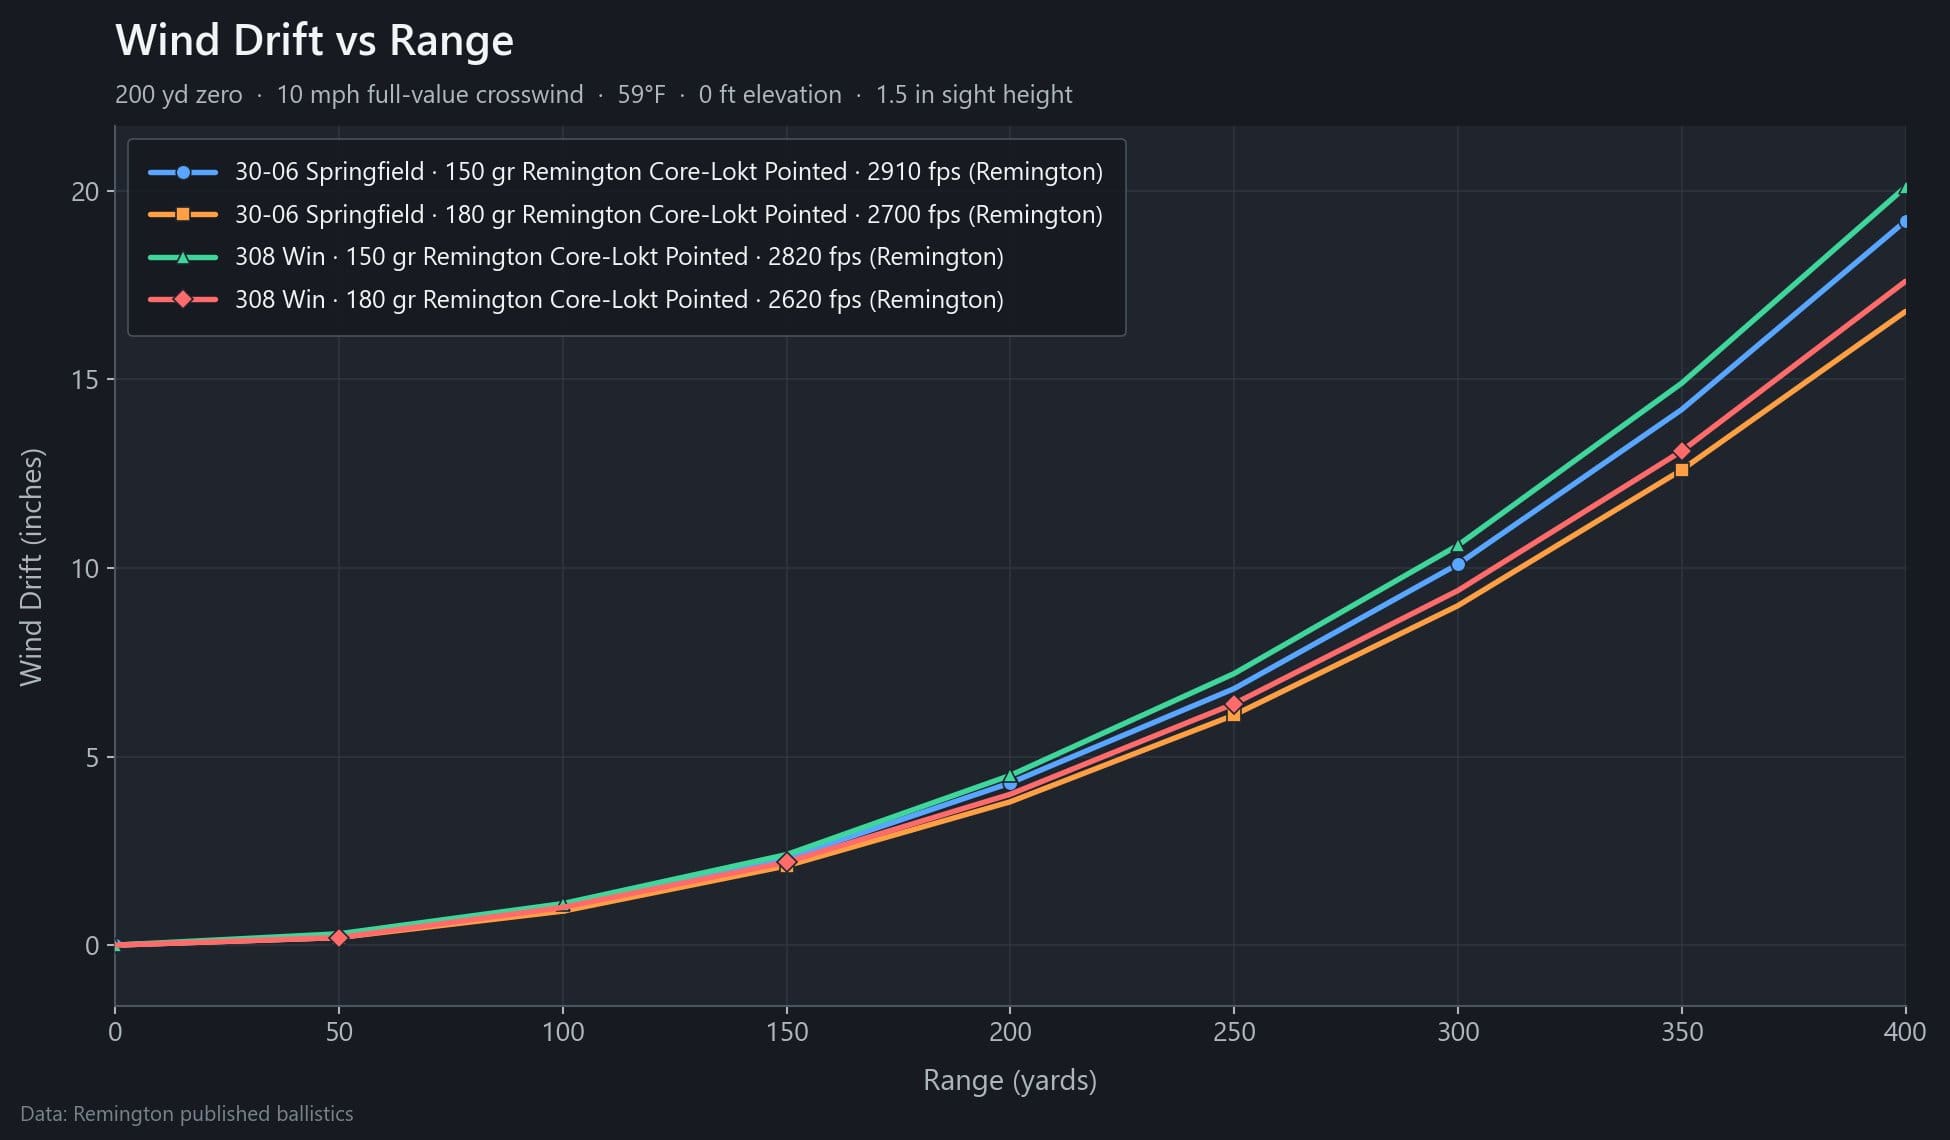
Task: Click the 308 Win 150 gr legend entry
Action: point(576,257)
